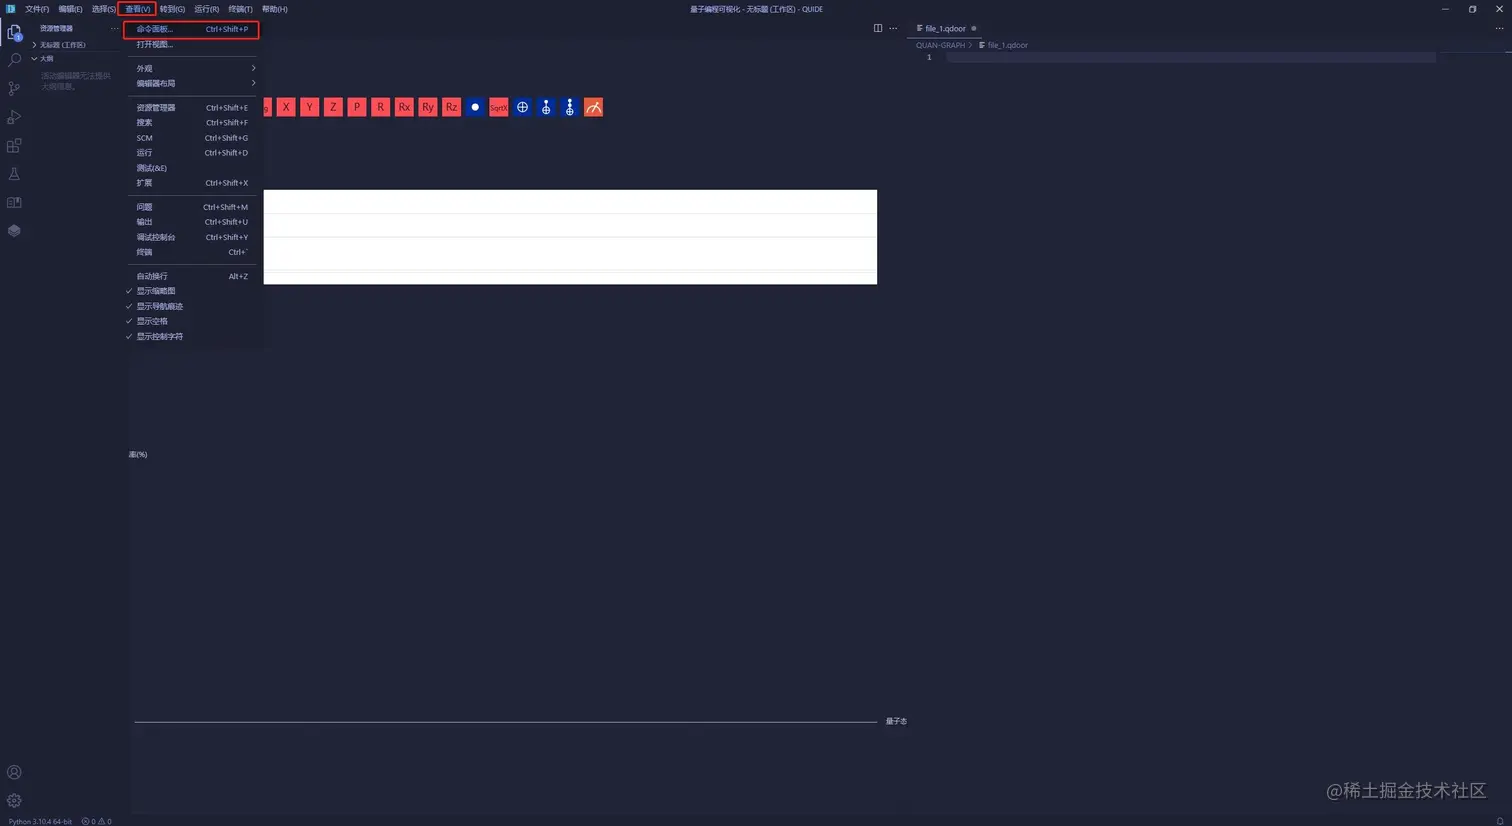1512x826 pixels.
Task: Open the 帮助(H) menu
Action: pos(274,9)
